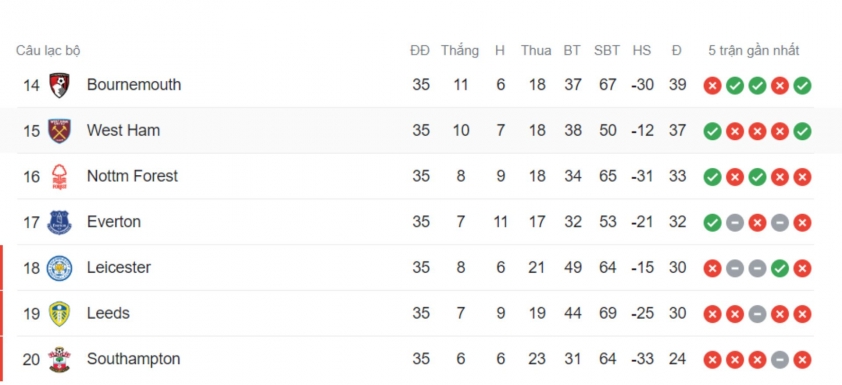This screenshot has width=842, height=385.
Task: Select the Câu lạc bộ column header
Action: pos(48,50)
